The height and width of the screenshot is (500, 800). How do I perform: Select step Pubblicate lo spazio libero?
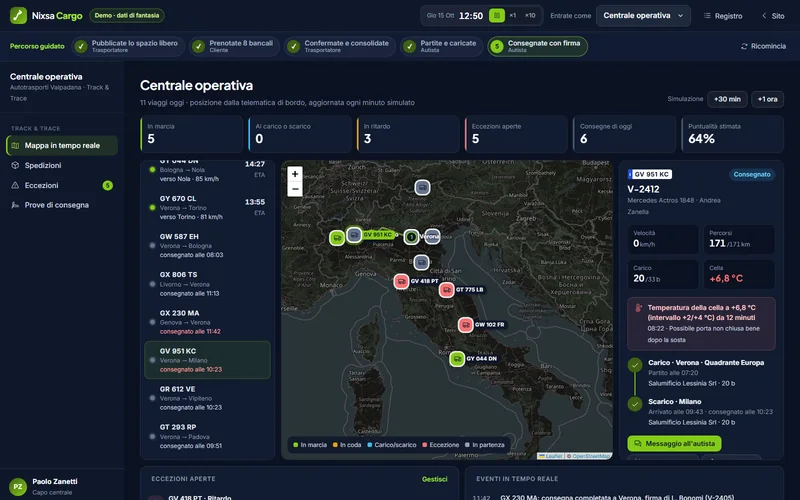(x=127, y=46)
